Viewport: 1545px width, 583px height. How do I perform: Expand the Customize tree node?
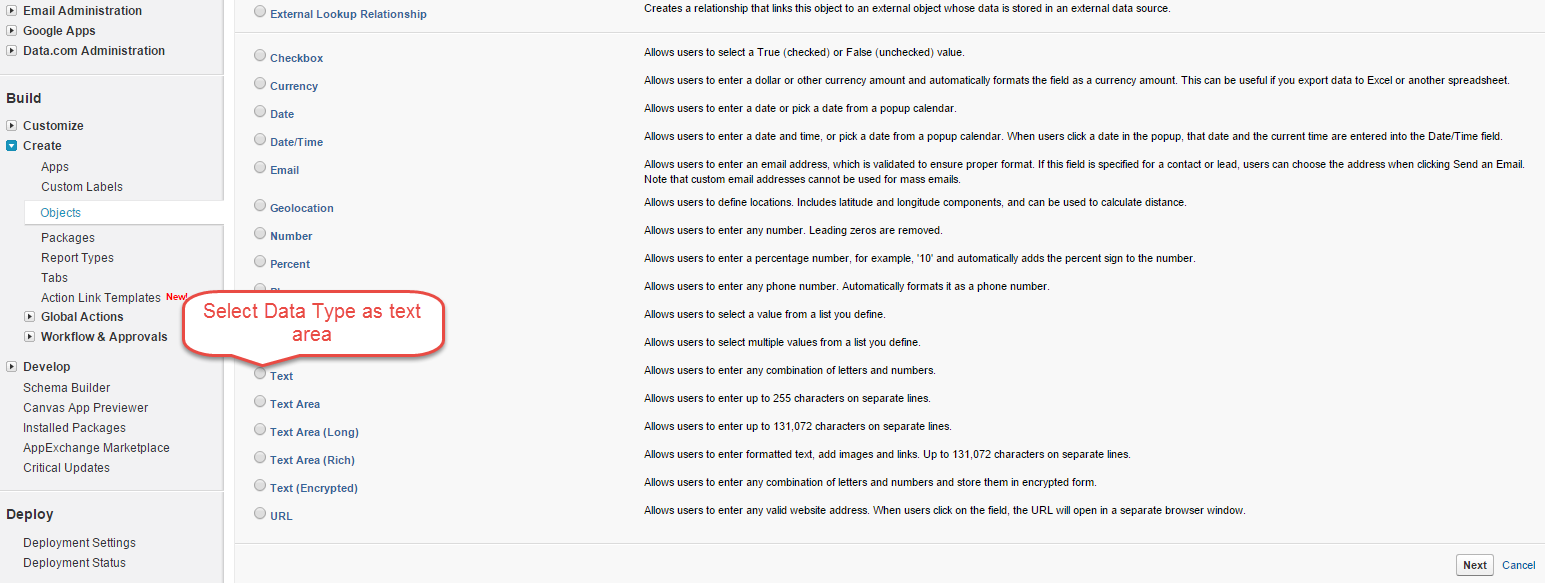click(x=12, y=126)
